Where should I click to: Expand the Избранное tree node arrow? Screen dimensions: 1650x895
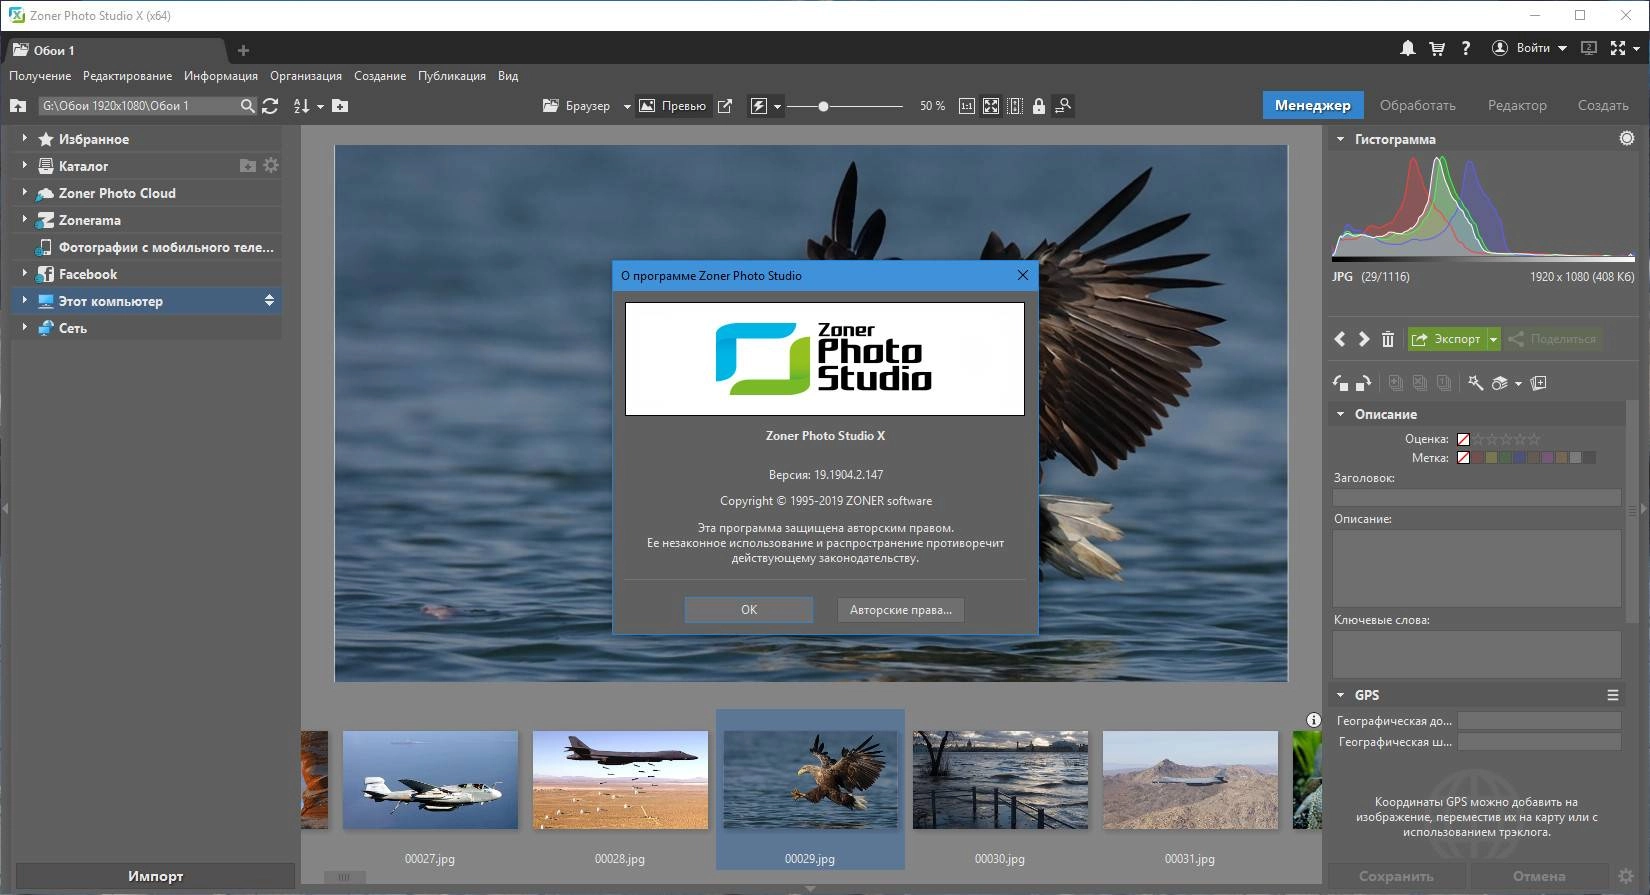click(x=25, y=138)
